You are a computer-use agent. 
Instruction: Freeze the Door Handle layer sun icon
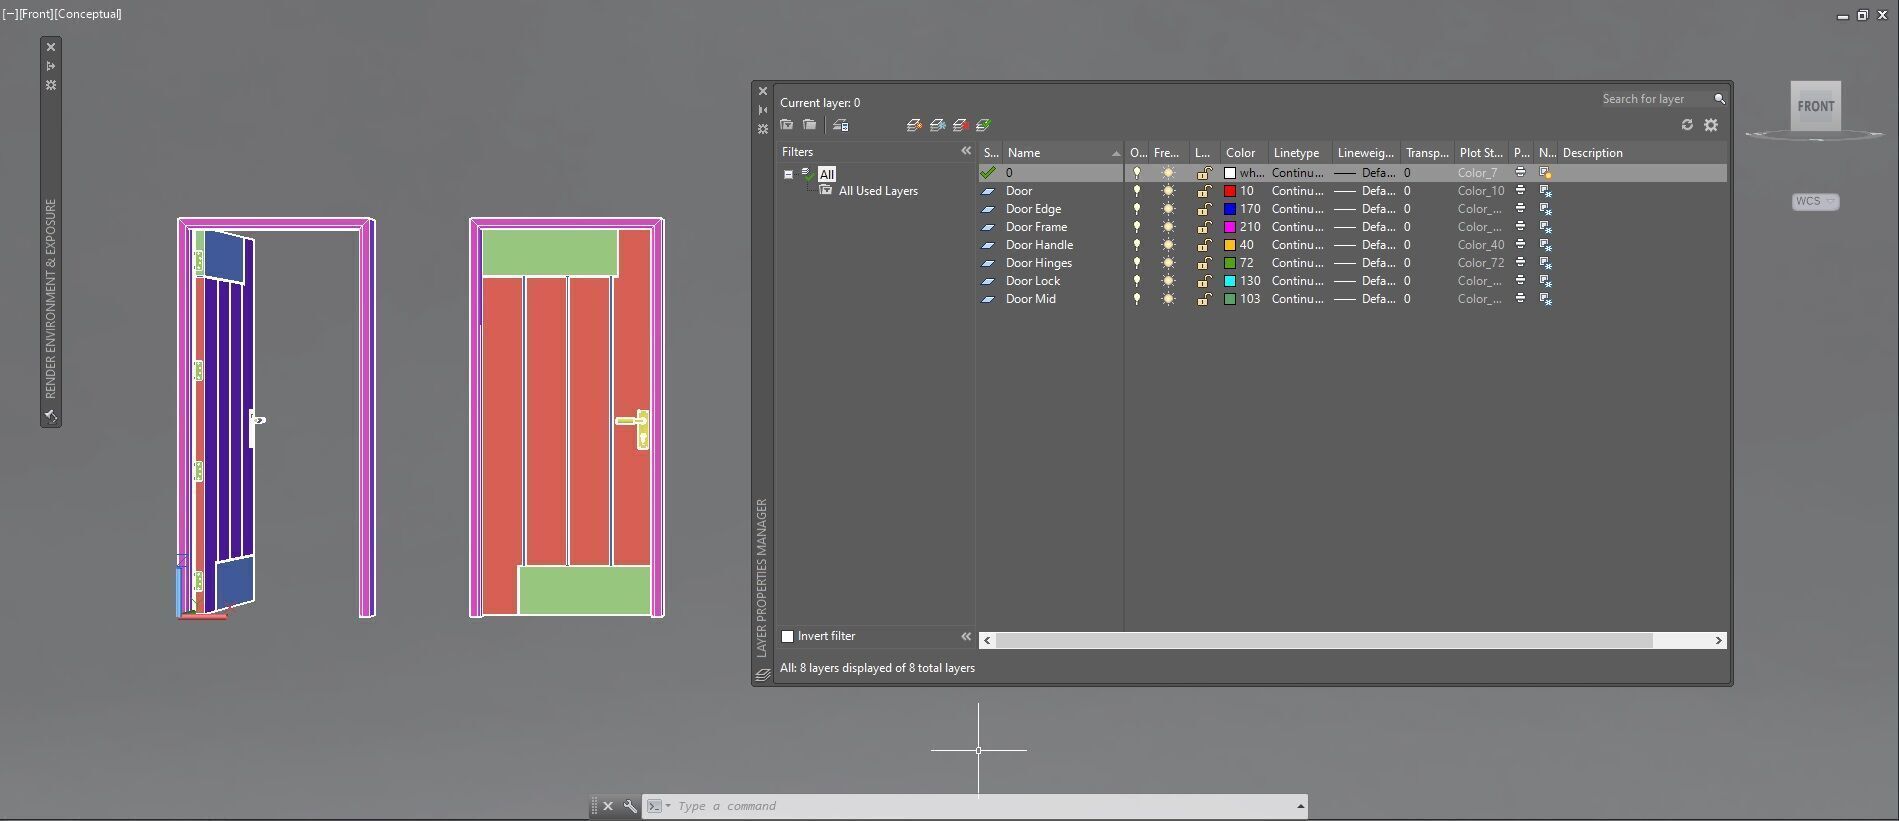(1168, 245)
